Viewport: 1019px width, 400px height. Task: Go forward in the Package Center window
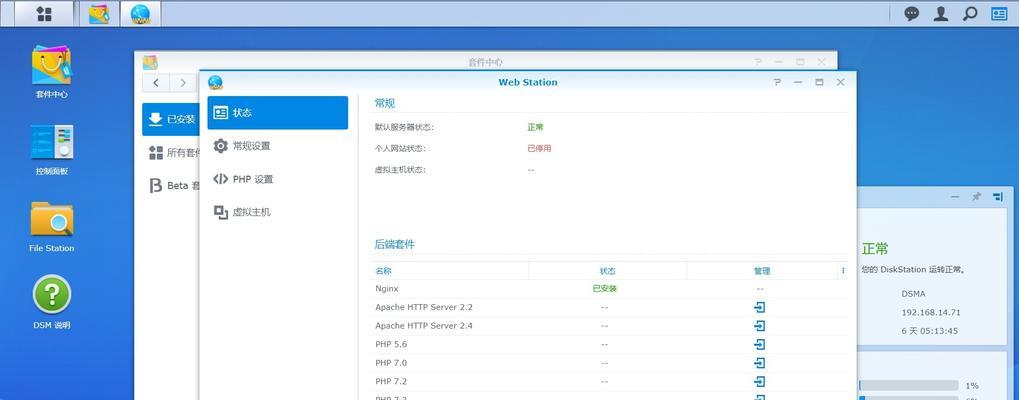click(x=183, y=82)
